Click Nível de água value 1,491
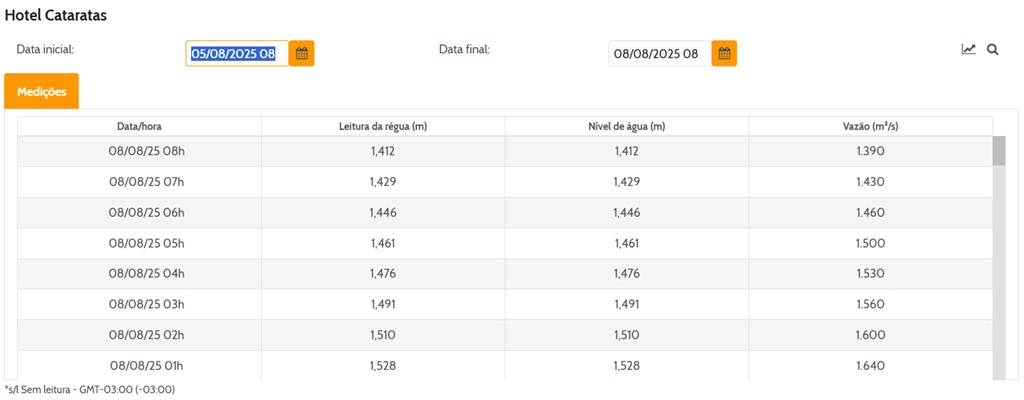Screen dimensions: 1024x400 (626, 304)
